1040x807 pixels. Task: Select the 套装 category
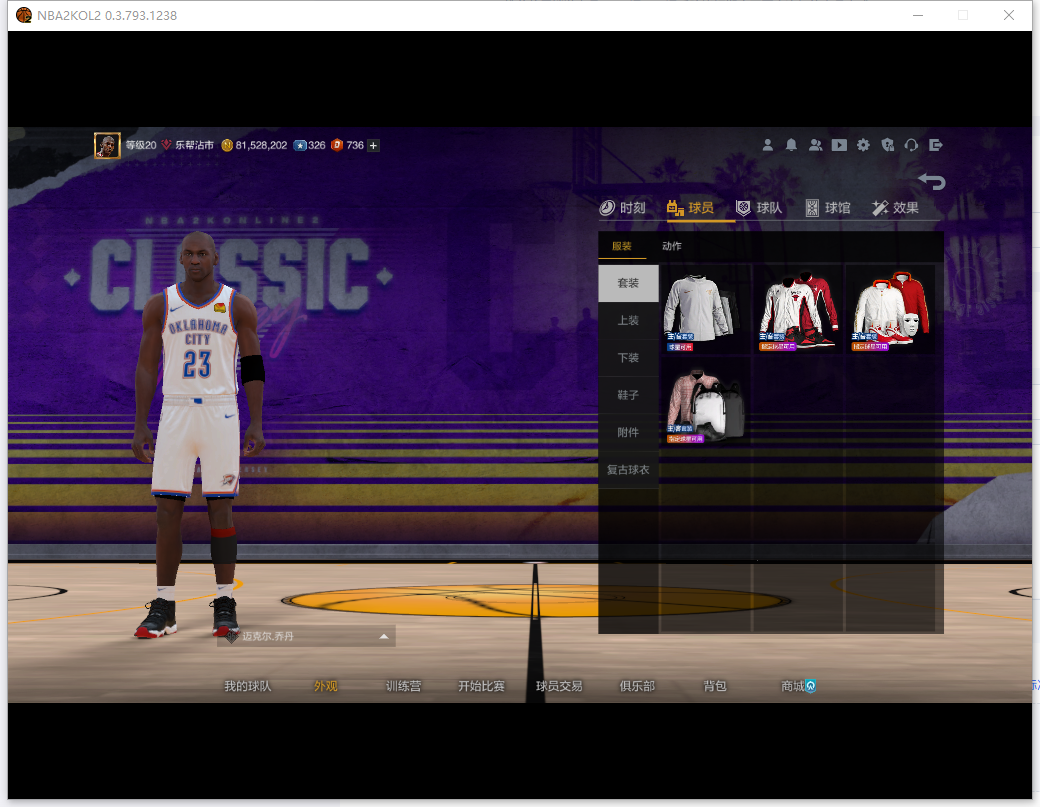628,283
